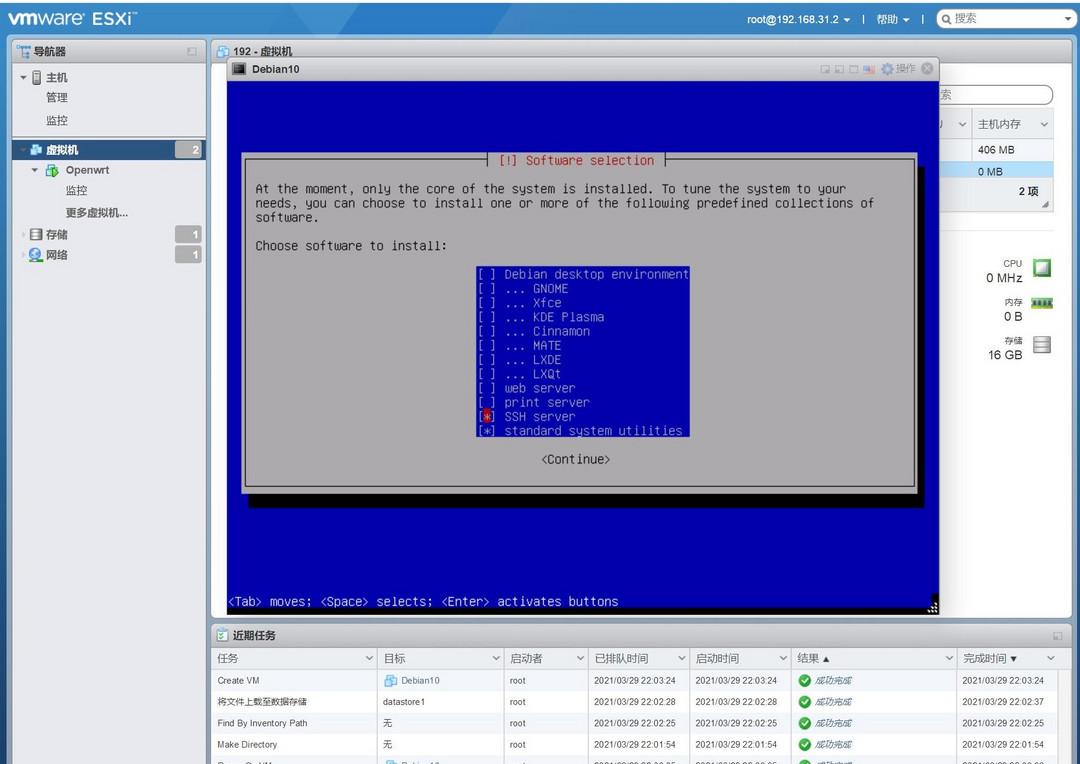Minimize the Recent Tasks panel via header icon

tap(1057, 636)
